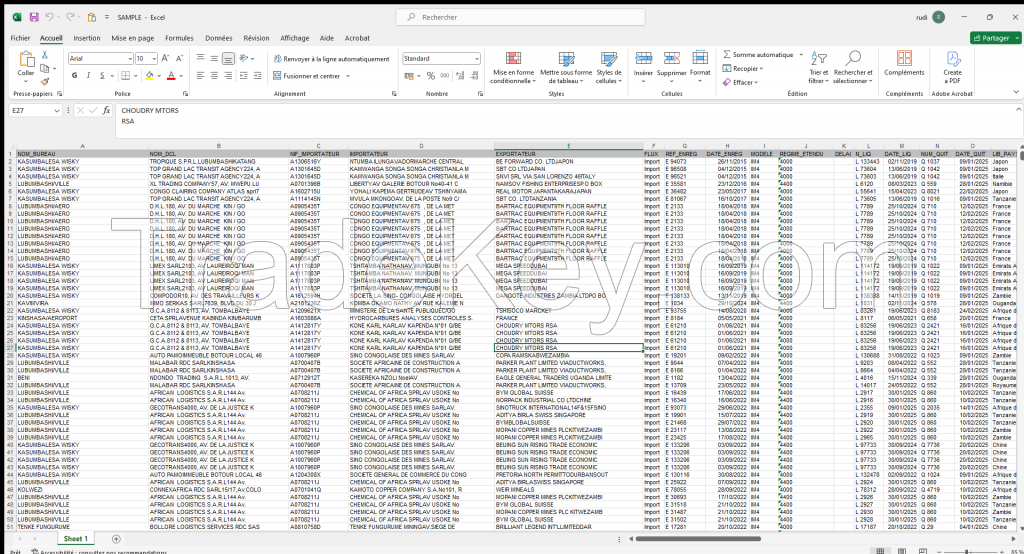Switch to Page Layout view icon
Screen dimensions: 1024x554
point(902,551)
